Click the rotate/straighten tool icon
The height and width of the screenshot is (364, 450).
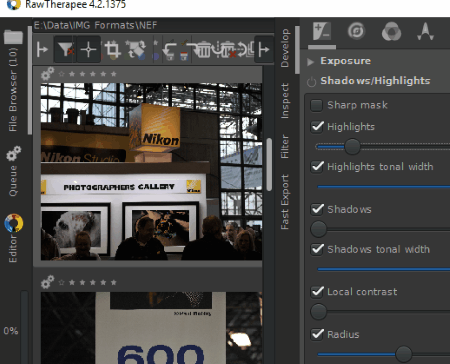(136, 50)
